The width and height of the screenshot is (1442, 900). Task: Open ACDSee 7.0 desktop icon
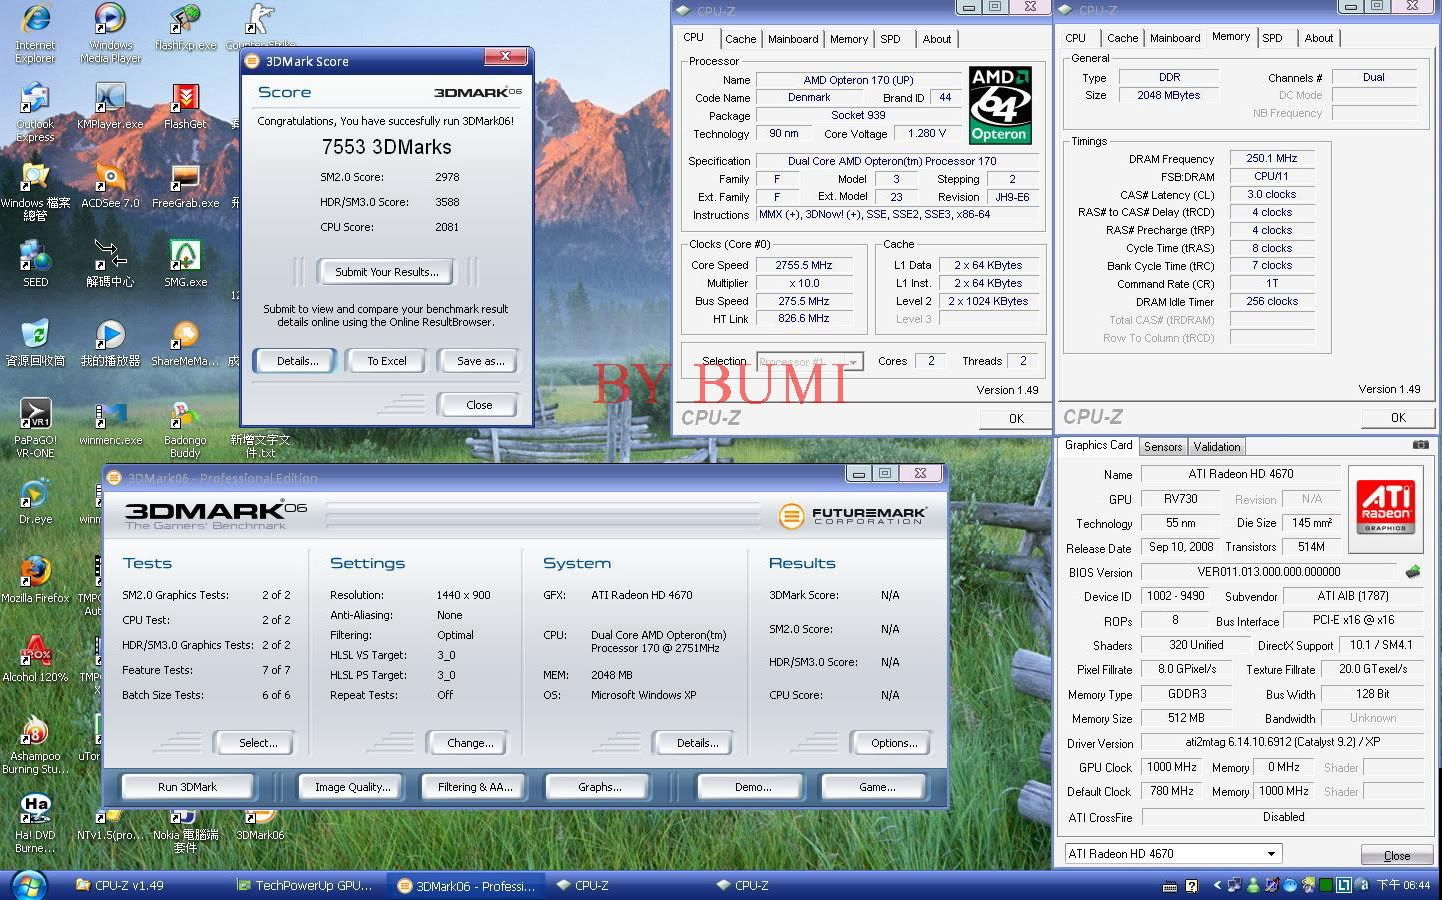(110, 185)
